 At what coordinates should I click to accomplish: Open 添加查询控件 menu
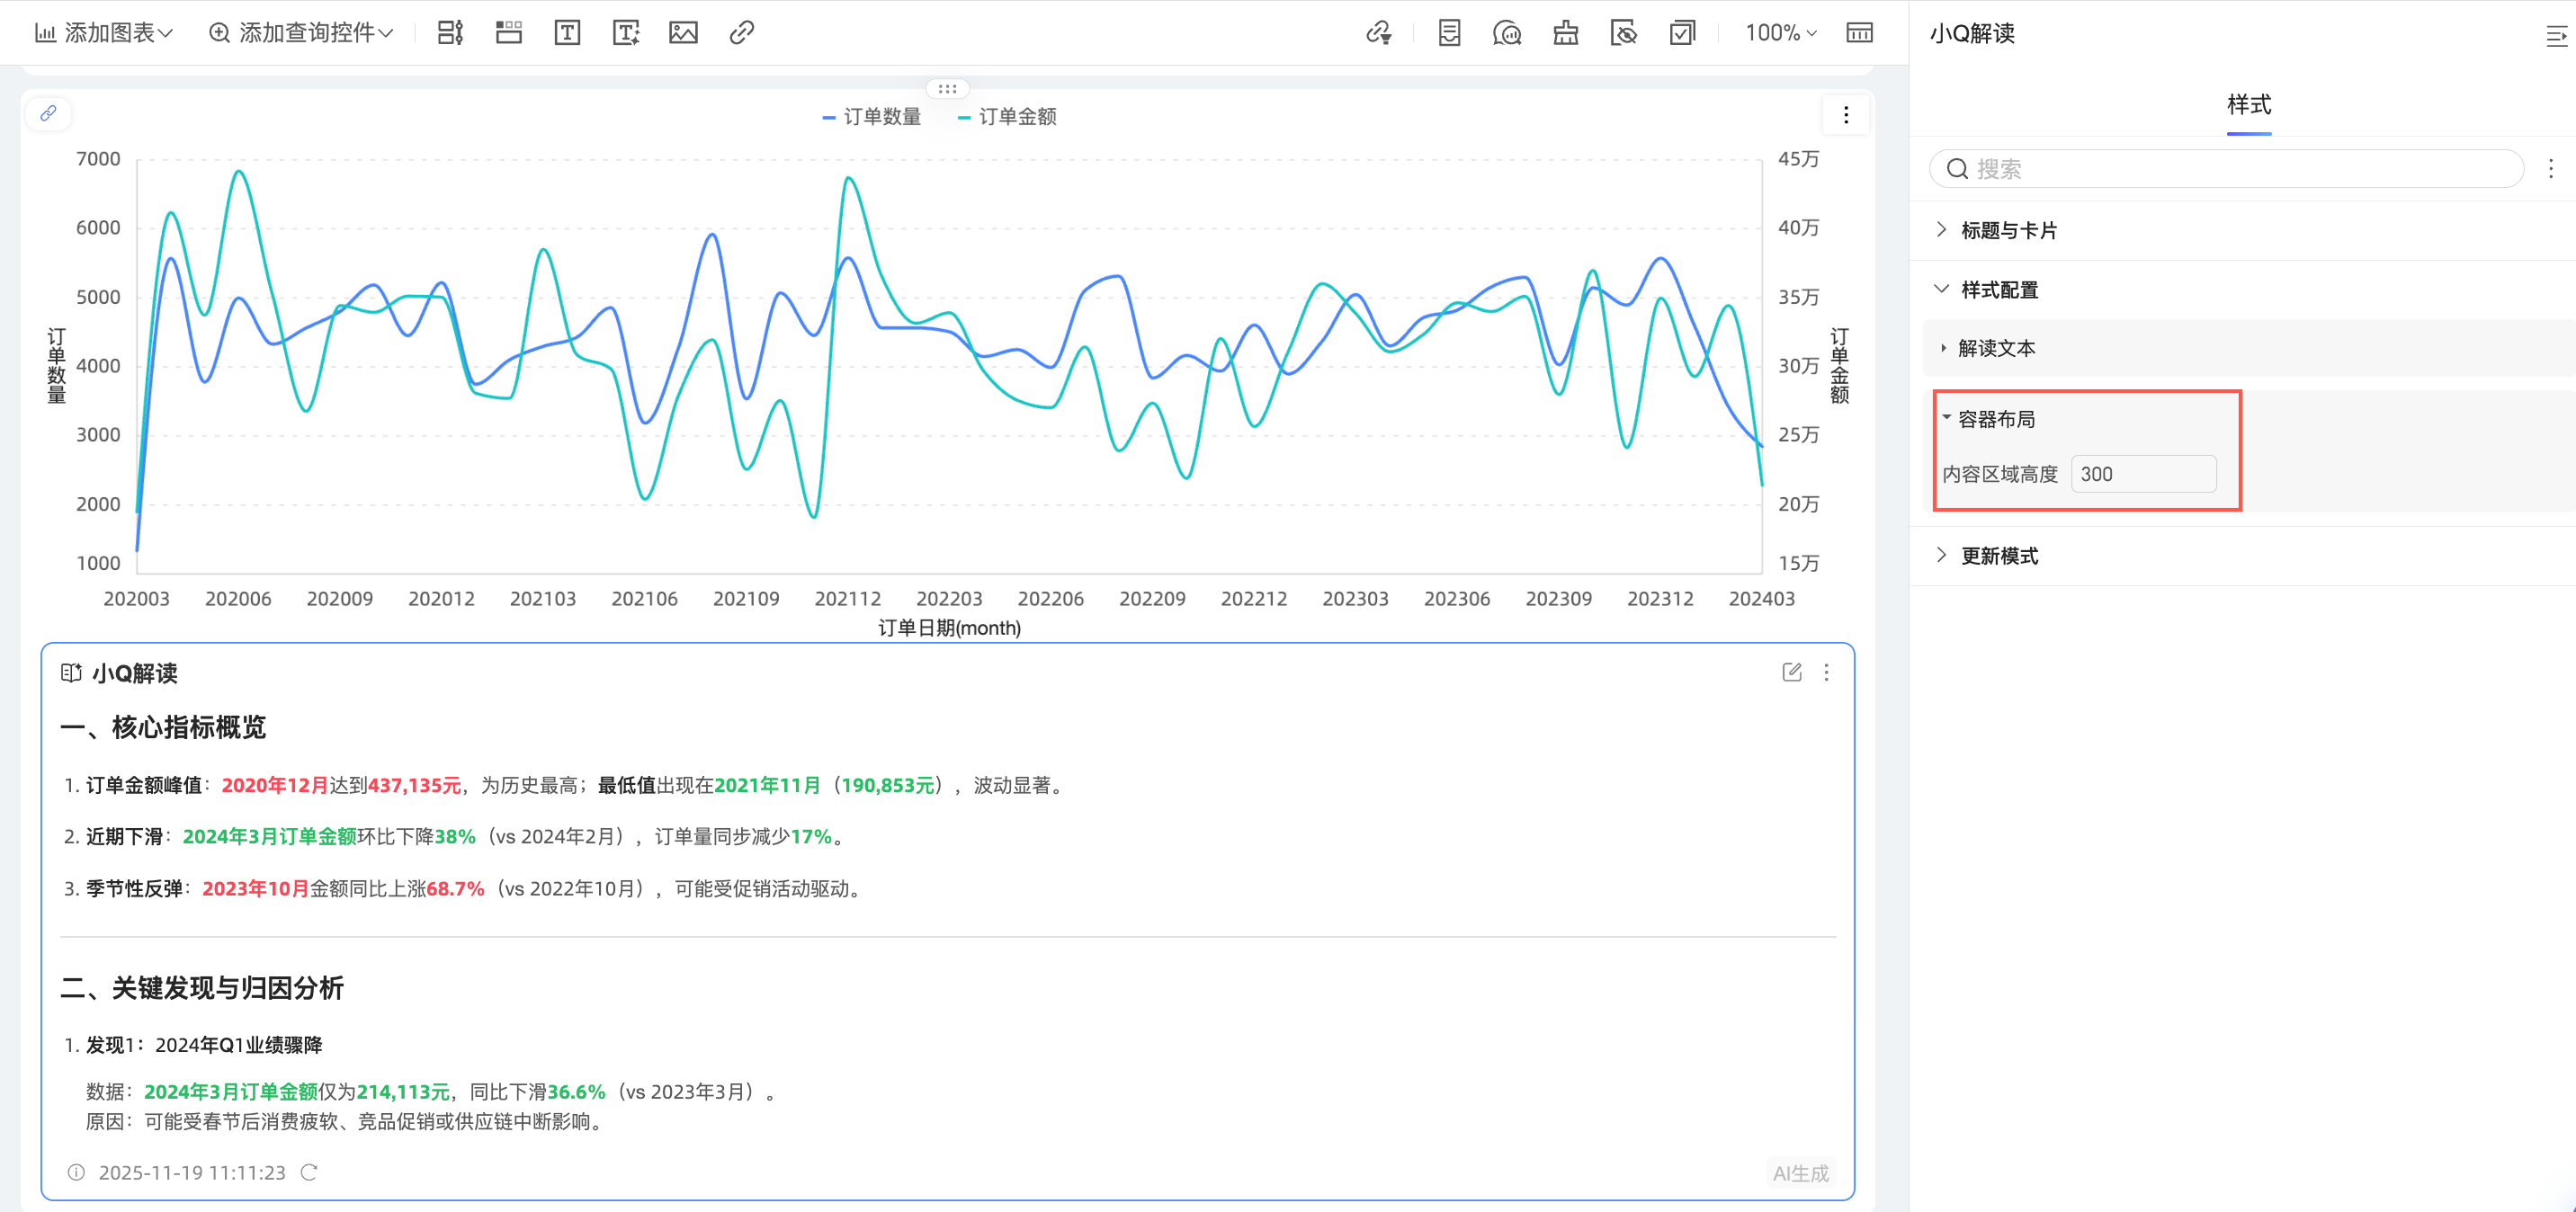300,33
